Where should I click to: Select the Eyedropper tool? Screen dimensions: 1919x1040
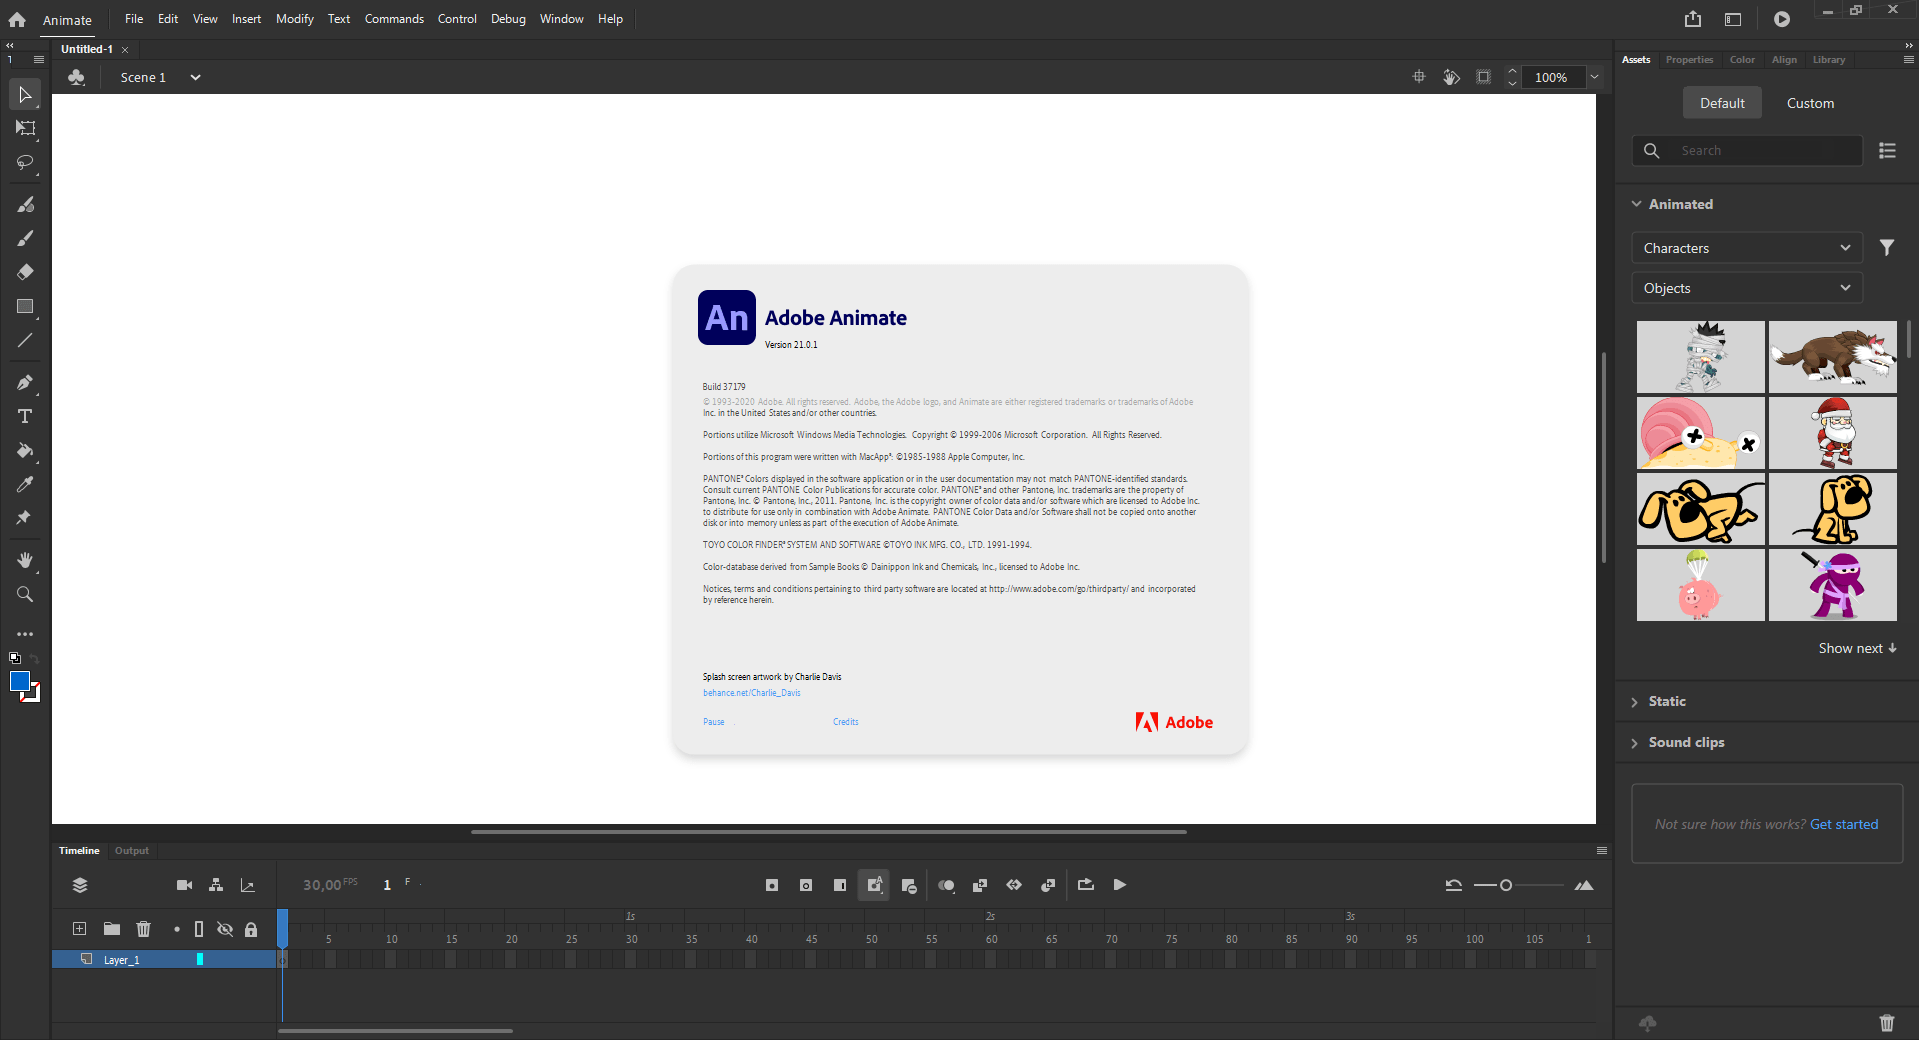[x=25, y=484]
